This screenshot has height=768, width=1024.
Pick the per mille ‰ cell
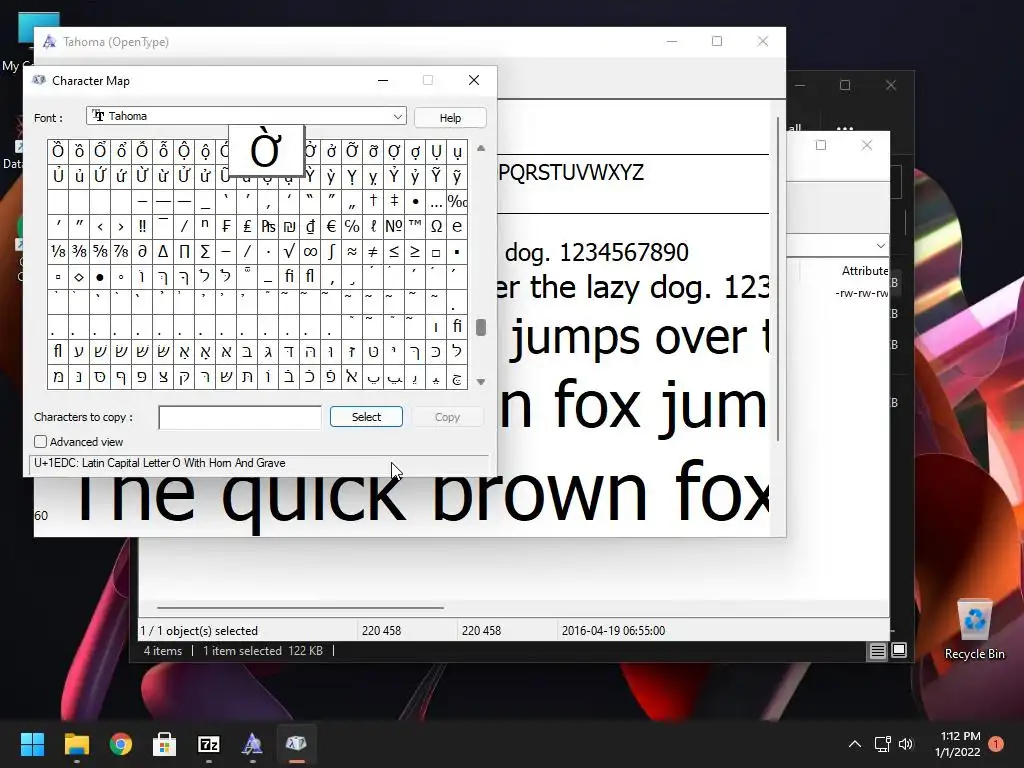(x=457, y=201)
